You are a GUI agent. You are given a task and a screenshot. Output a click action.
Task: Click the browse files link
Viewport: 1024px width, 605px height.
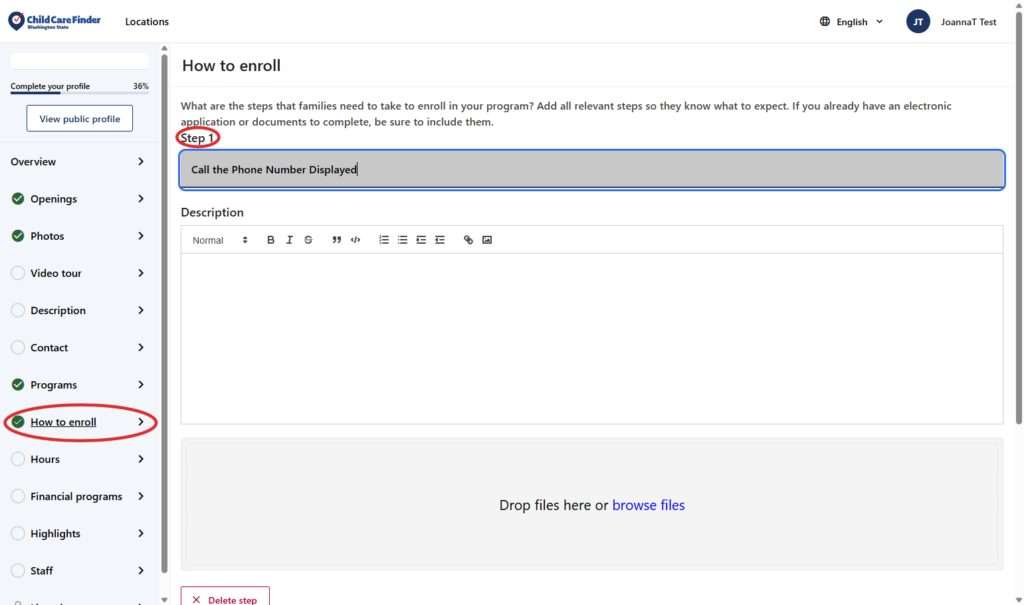click(x=648, y=505)
